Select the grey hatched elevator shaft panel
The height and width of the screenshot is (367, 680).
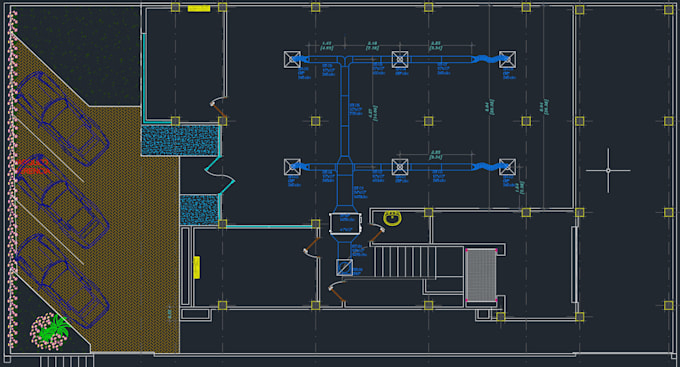(481, 275)
